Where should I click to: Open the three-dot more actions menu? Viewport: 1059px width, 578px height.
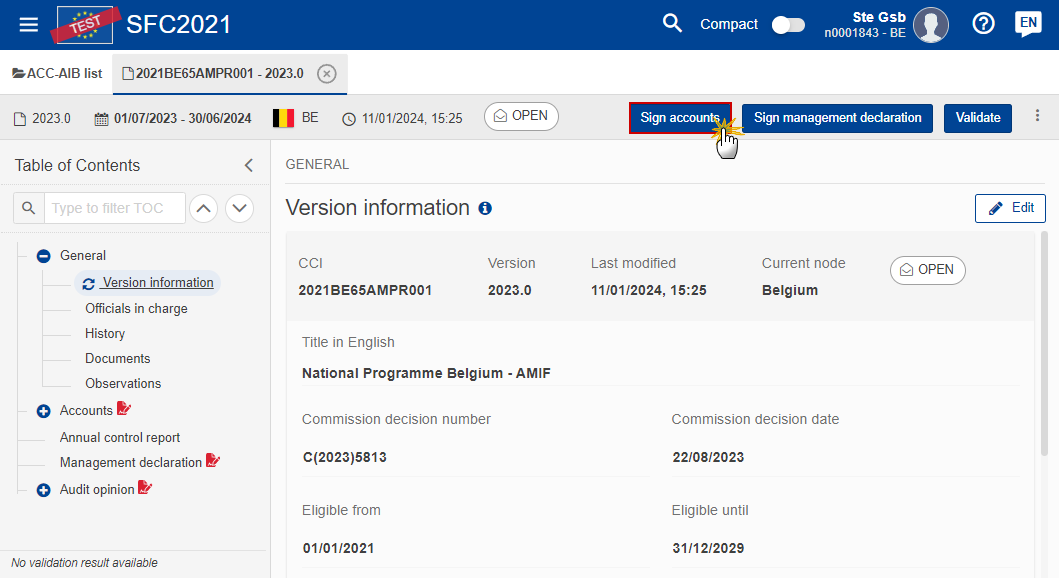(x=1037, y=117)
